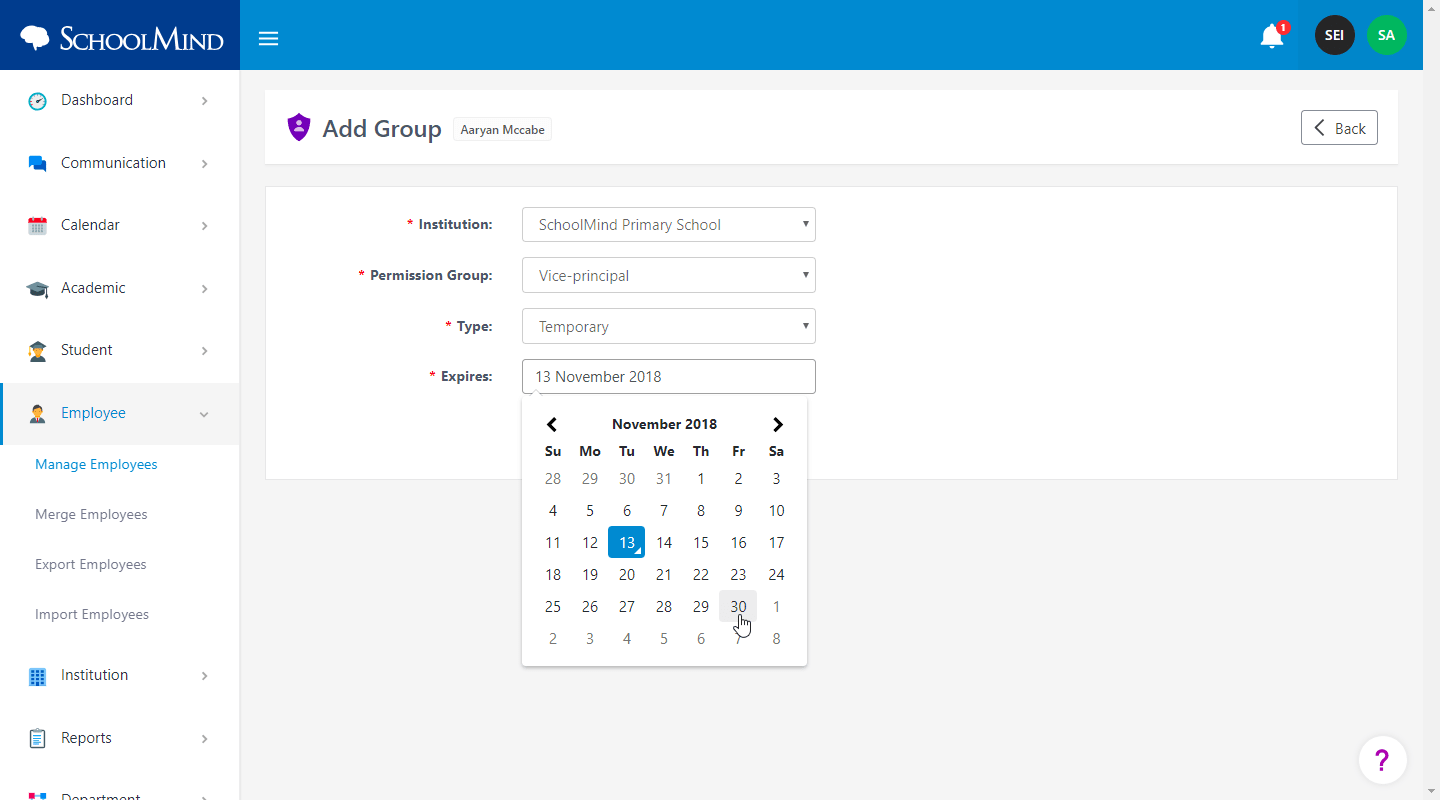Open Merge Employees submenu item
The image size is (1440, 800).
(x=91, y=514)
